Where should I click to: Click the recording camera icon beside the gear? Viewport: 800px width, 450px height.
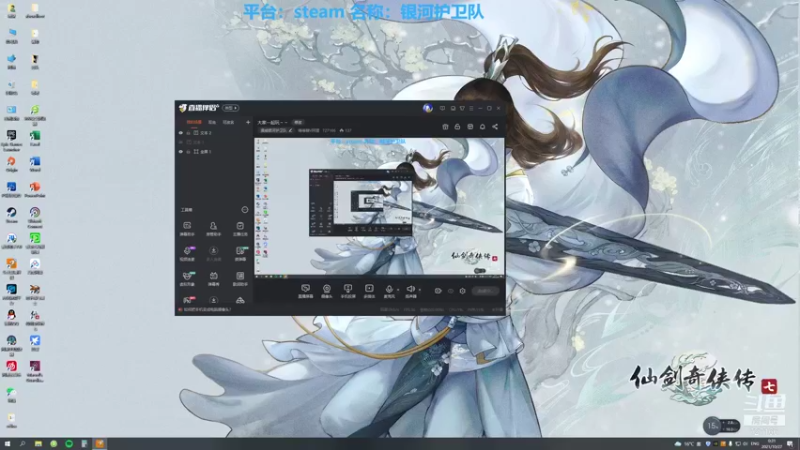pos(438,291)
